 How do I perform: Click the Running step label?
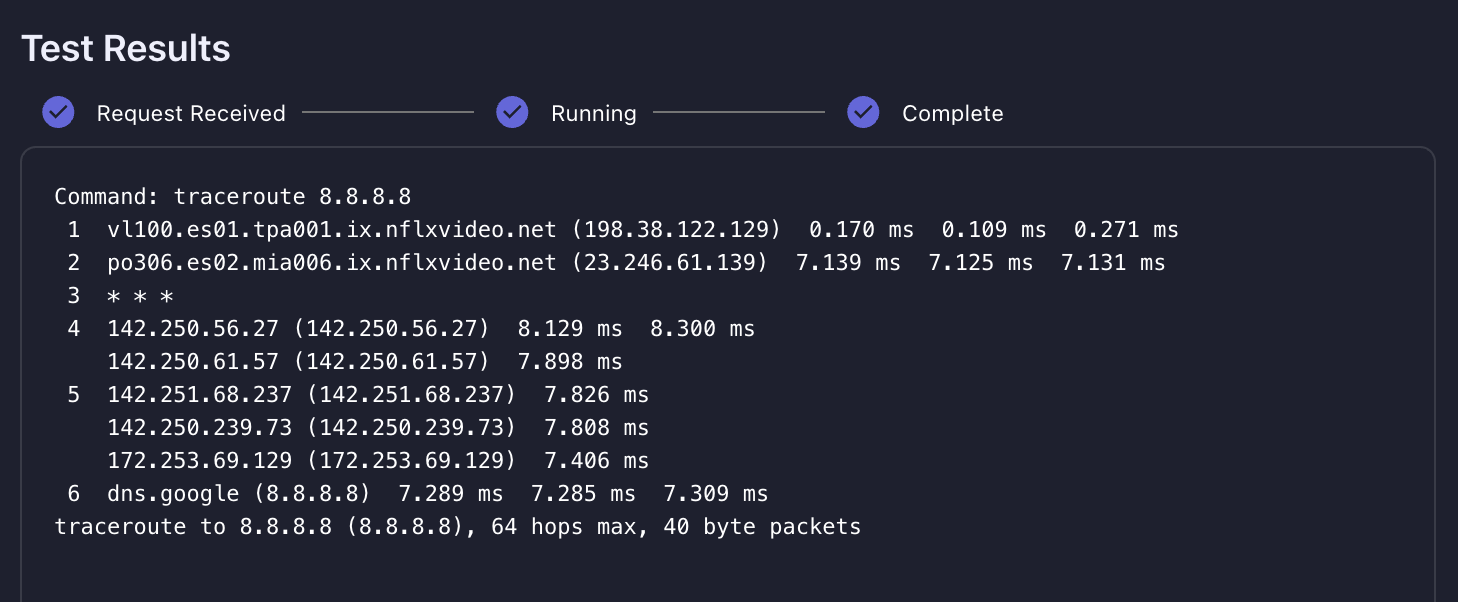tap(594, 114)
